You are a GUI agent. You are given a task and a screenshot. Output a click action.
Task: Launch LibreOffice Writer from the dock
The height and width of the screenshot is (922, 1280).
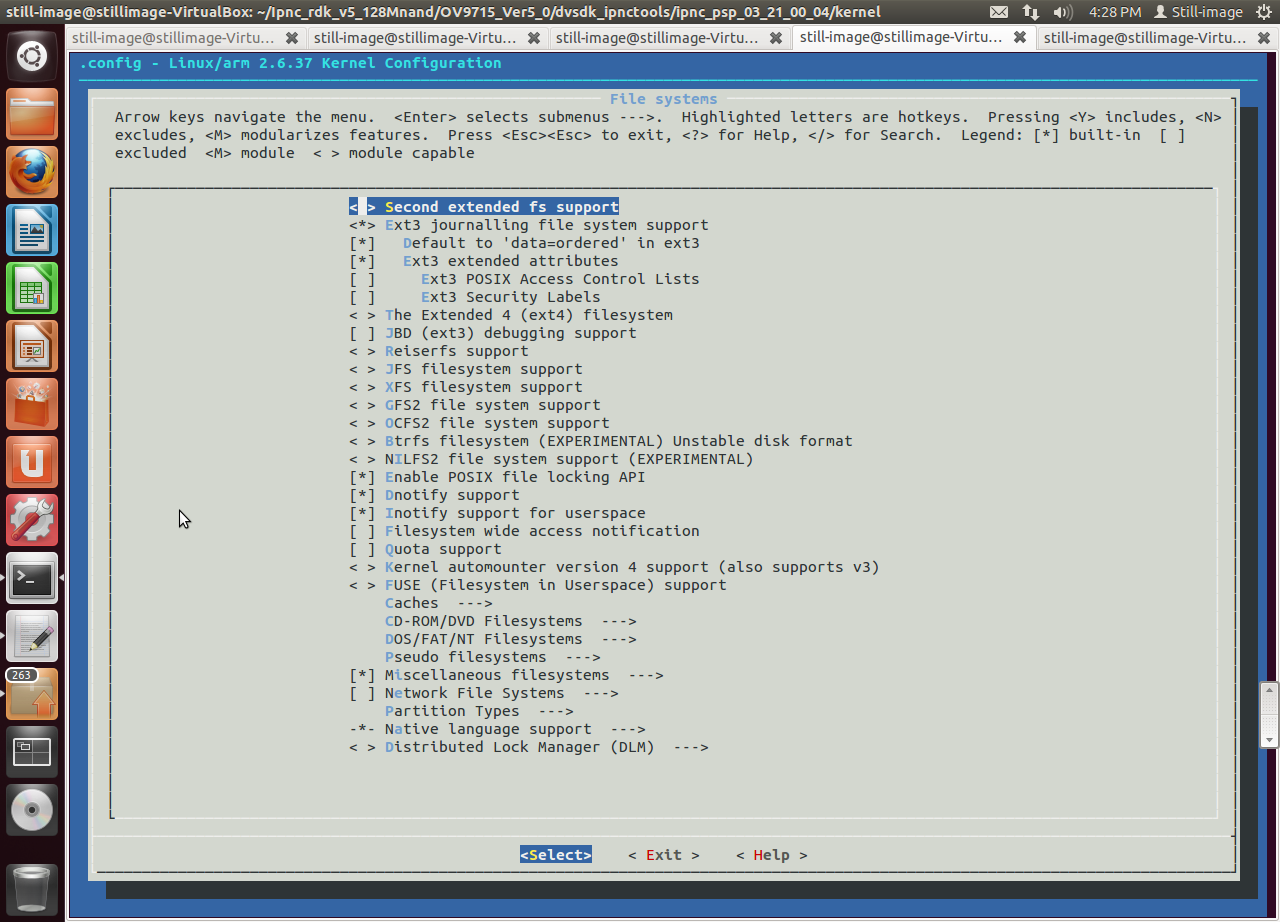(x=33, y=230)
